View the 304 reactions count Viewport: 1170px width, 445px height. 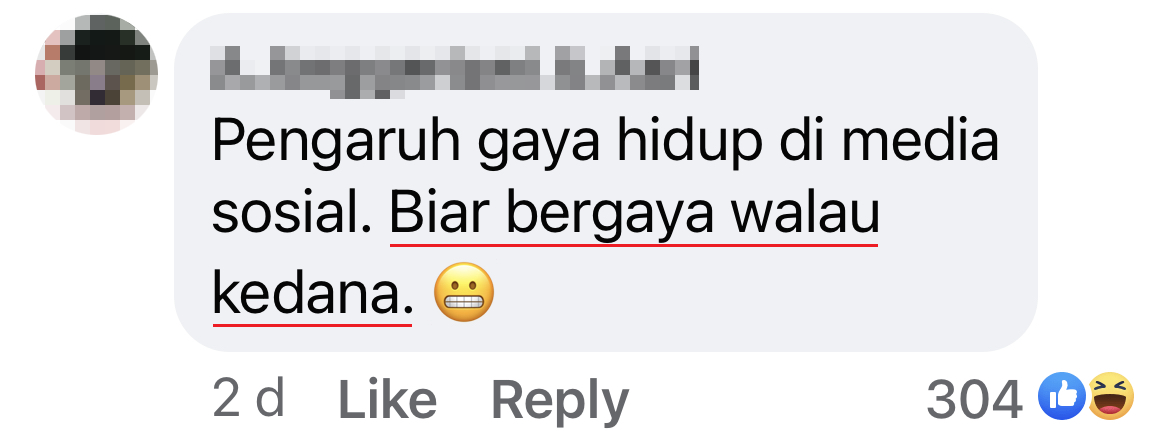[x=974, y=399]
